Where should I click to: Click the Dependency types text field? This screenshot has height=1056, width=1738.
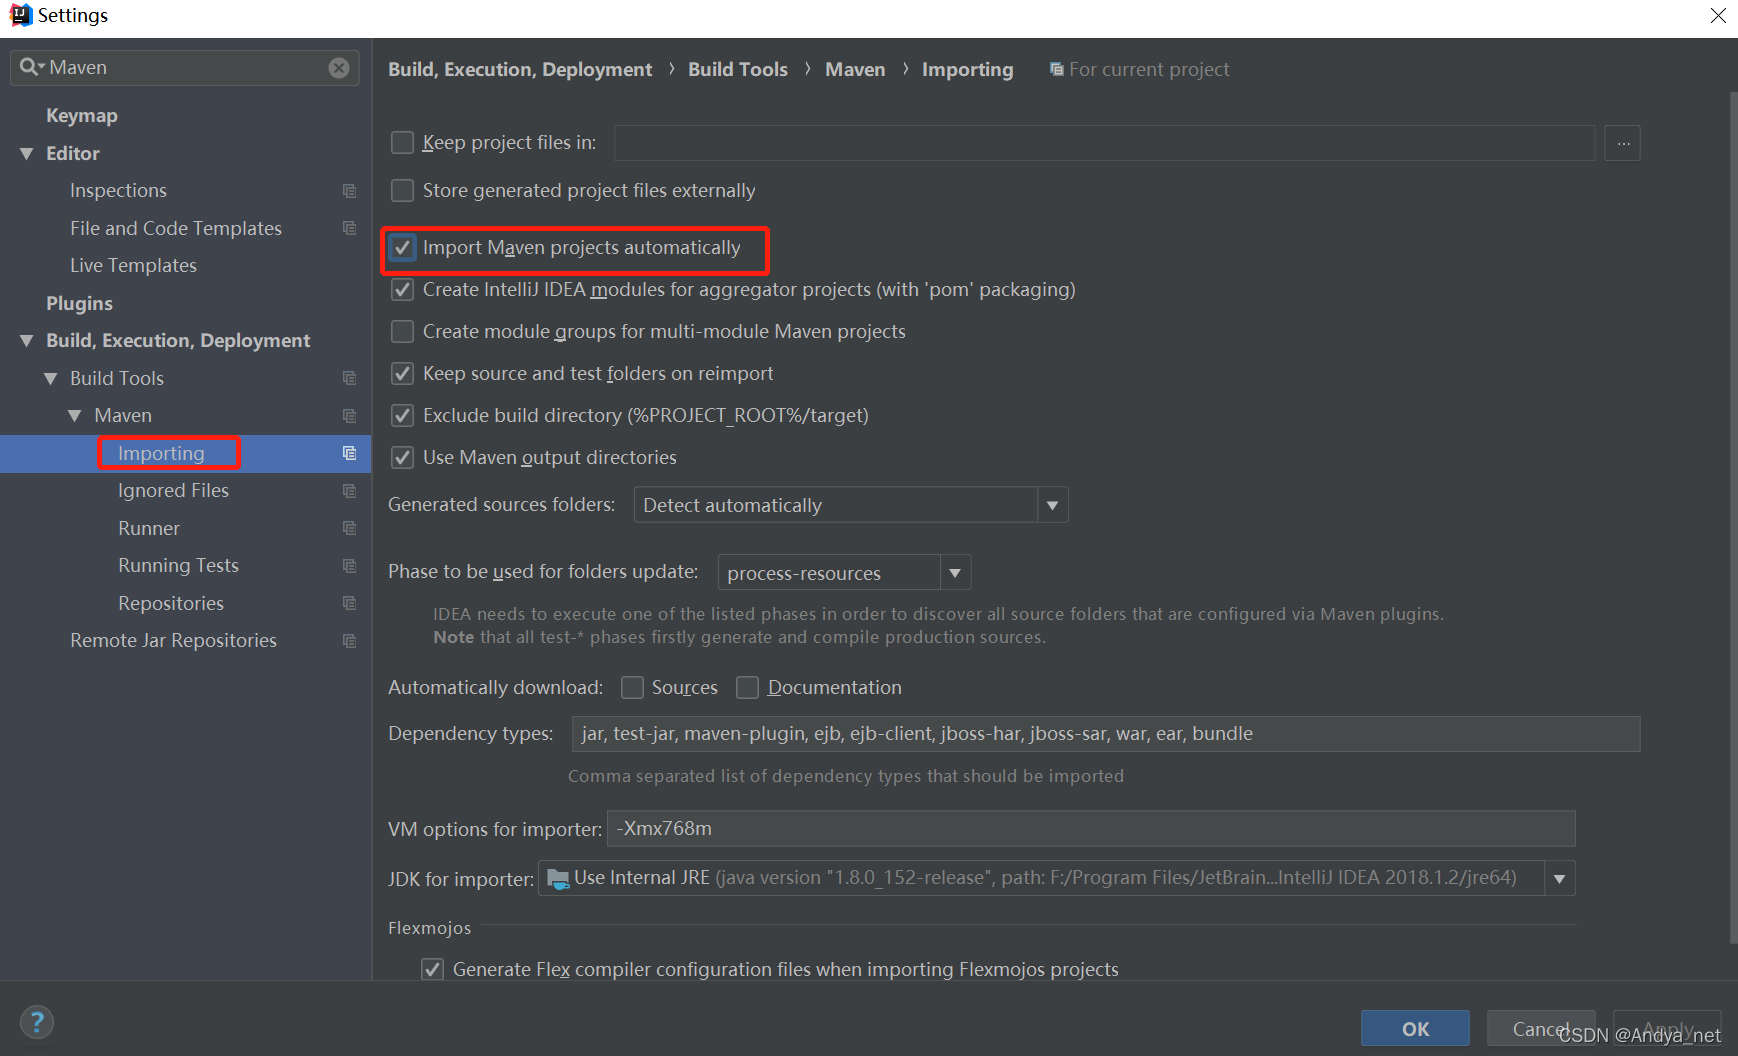[x=1106, y=734]
